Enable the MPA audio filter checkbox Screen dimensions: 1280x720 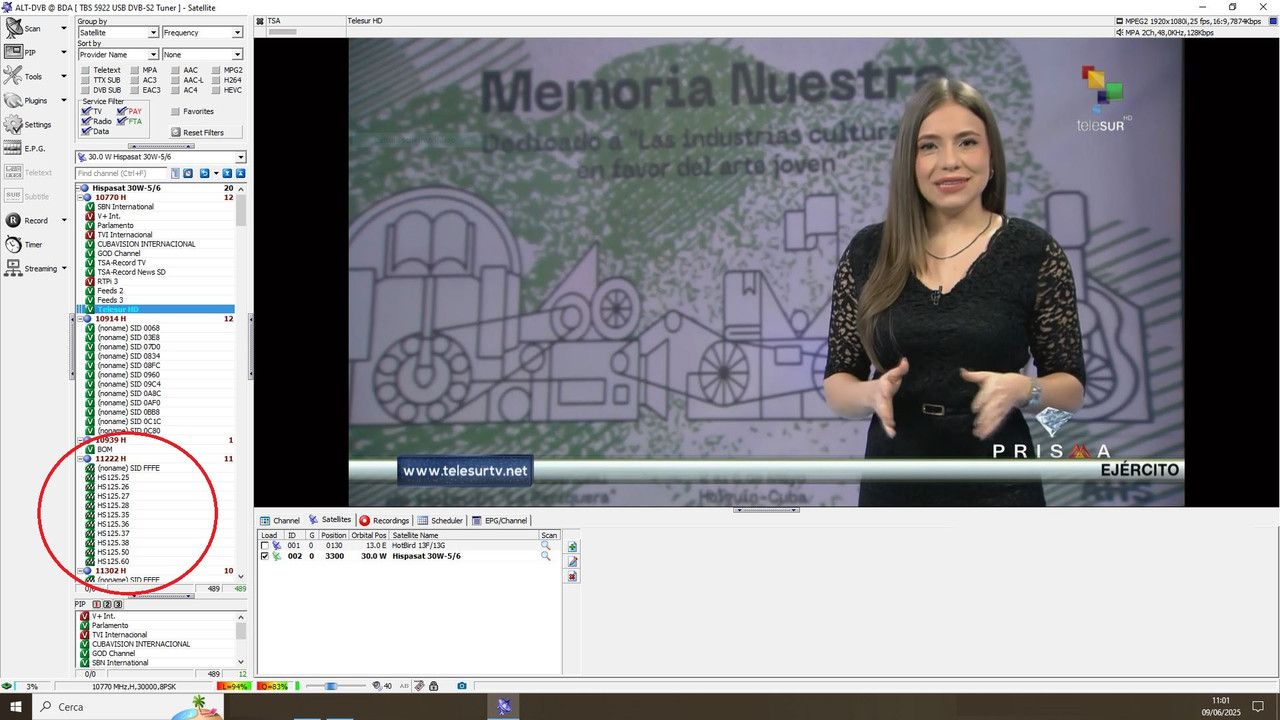coord(135,70)
